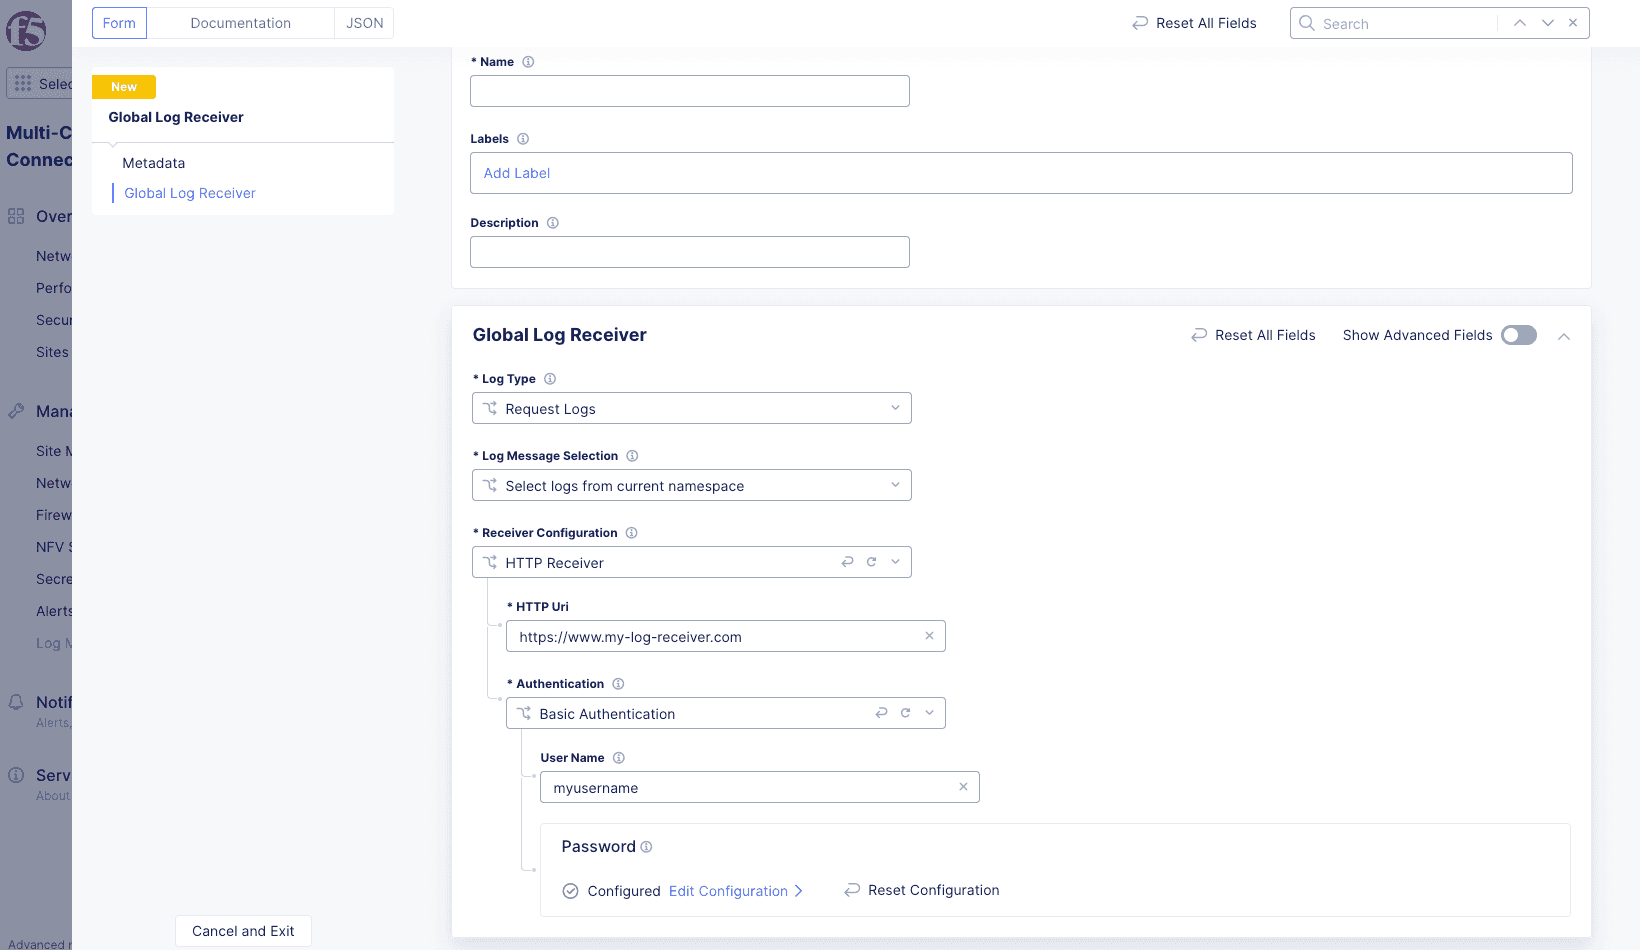Click inside the Name input field
The height and width of the screenshot is (950, 1640).
click(x=689, y=91)
